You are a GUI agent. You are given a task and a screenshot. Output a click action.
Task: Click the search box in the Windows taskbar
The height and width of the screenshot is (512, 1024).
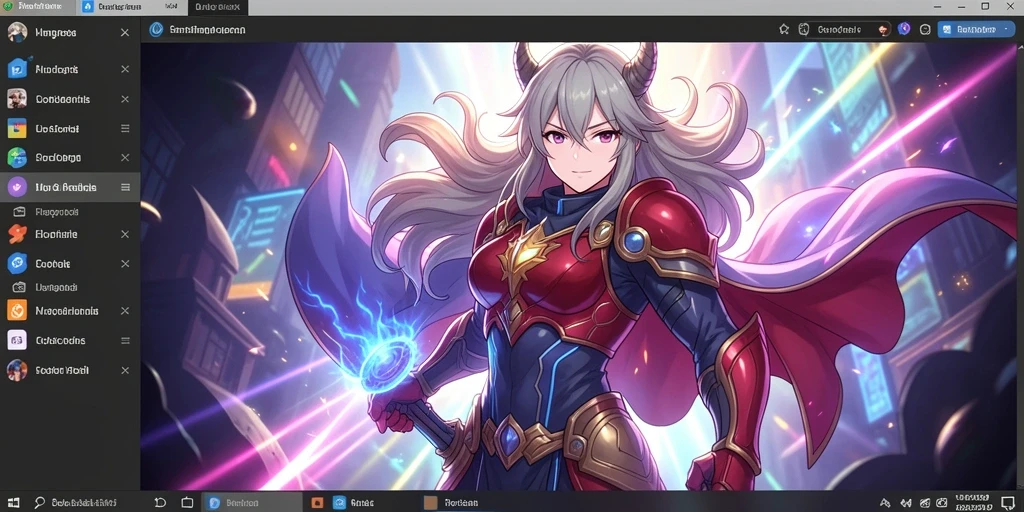click(x=89, y=502)
